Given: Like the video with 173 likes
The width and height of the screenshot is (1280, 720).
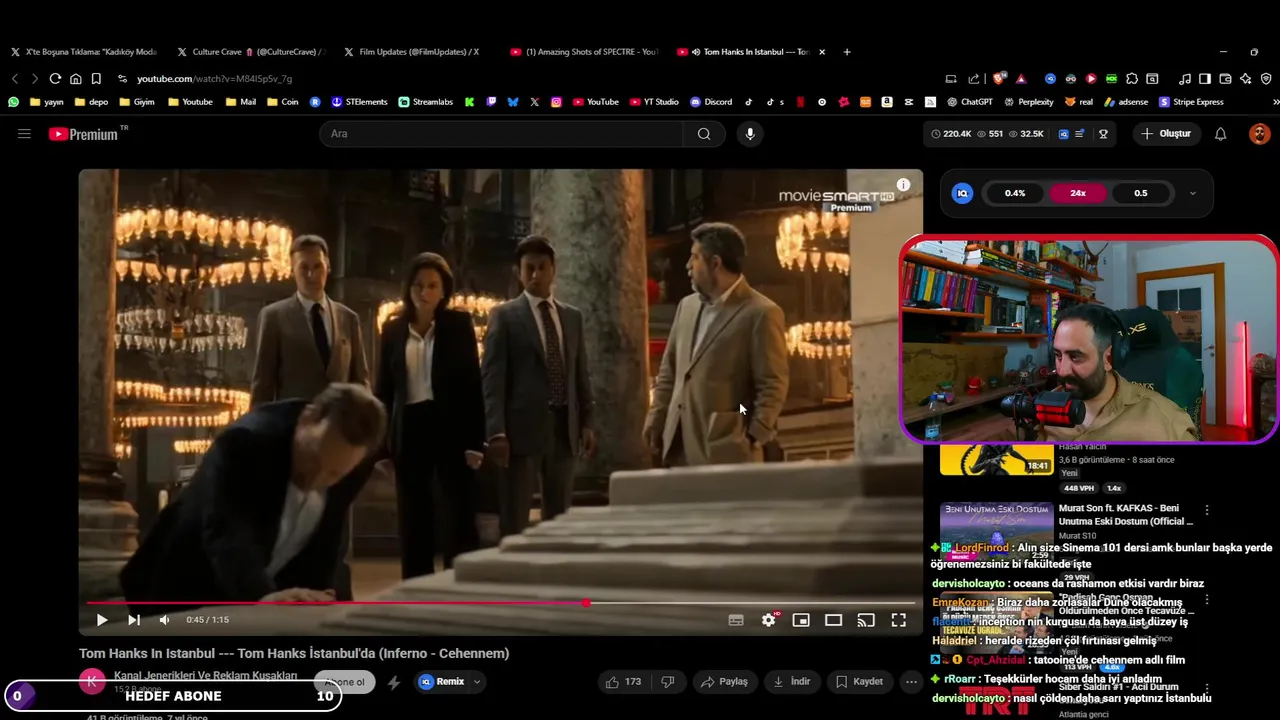Looking at the screenshot, I should (622, 681).
